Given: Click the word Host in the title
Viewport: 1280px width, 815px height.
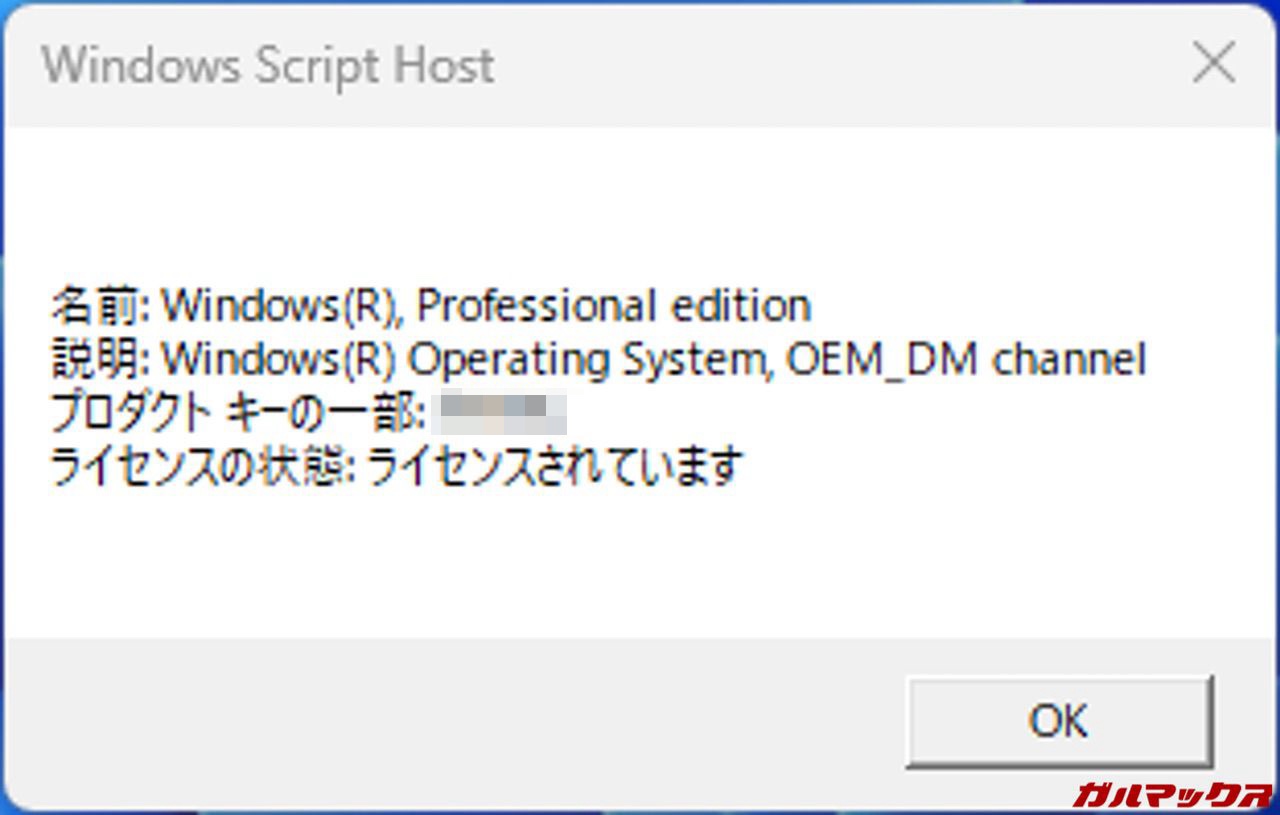Looking at the screenshot, I should coord(443,66).
